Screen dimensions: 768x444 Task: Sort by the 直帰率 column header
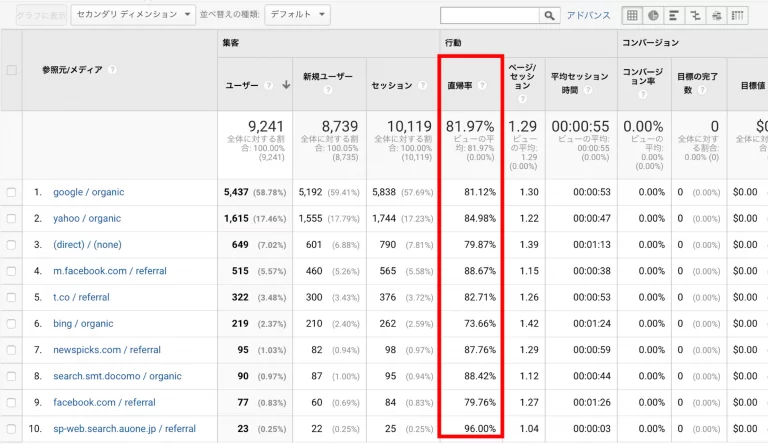tap(460, 85)
